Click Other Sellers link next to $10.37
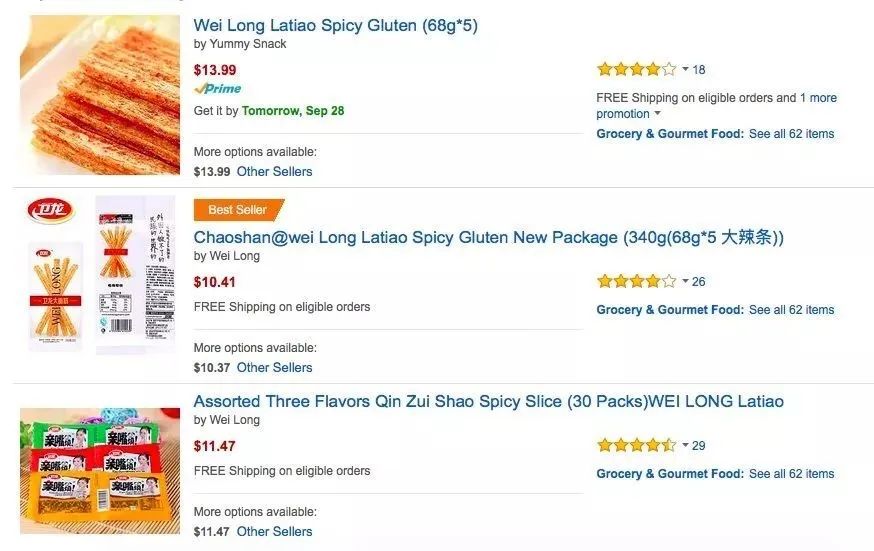The height and width of the screenshot is (551, 874). [x=274, y=367]
